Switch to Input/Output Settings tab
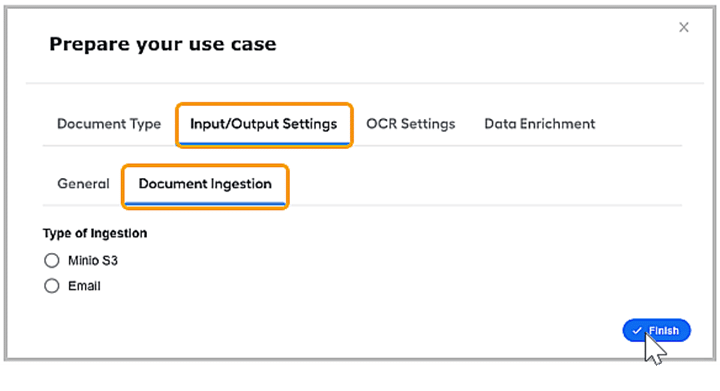The width and height of the screenshot is (720, 391). pyautogui.click(x=264, y=124)
